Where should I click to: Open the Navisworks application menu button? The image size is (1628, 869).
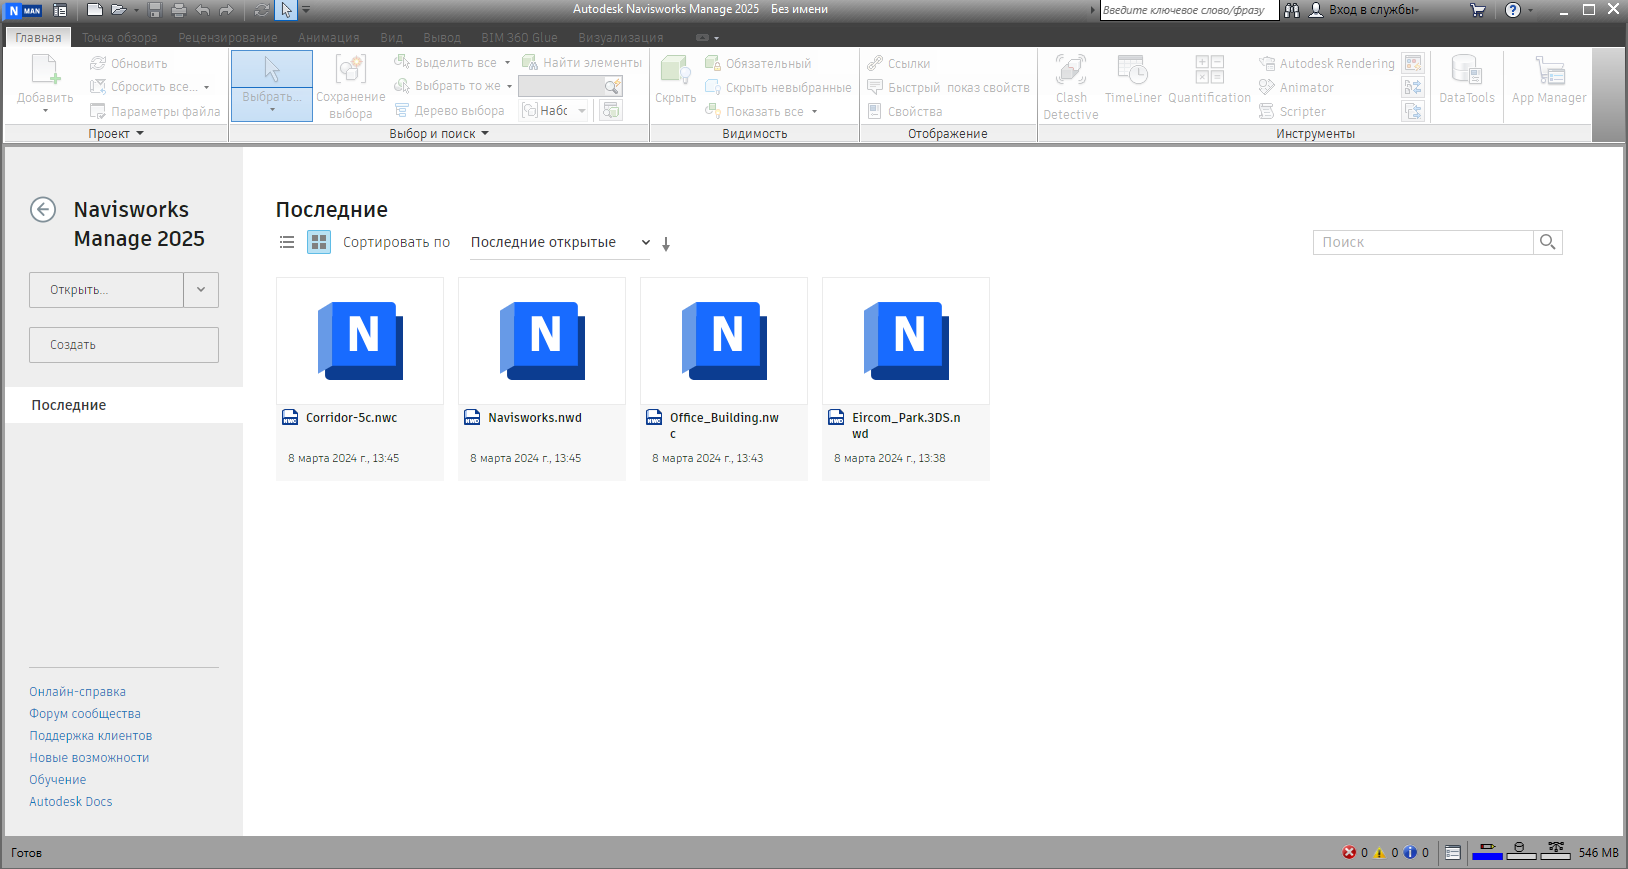[x=25, y=10]
